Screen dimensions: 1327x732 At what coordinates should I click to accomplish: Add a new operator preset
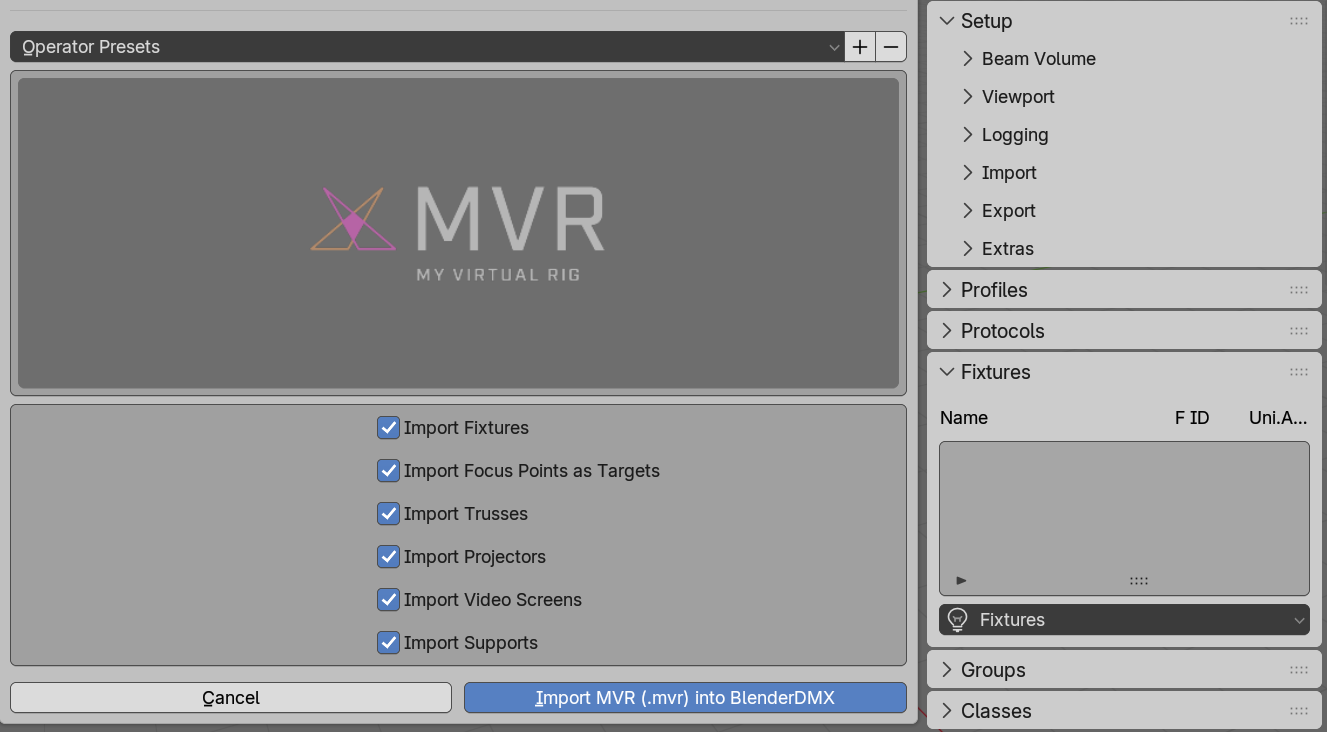[x=860, y=47]
